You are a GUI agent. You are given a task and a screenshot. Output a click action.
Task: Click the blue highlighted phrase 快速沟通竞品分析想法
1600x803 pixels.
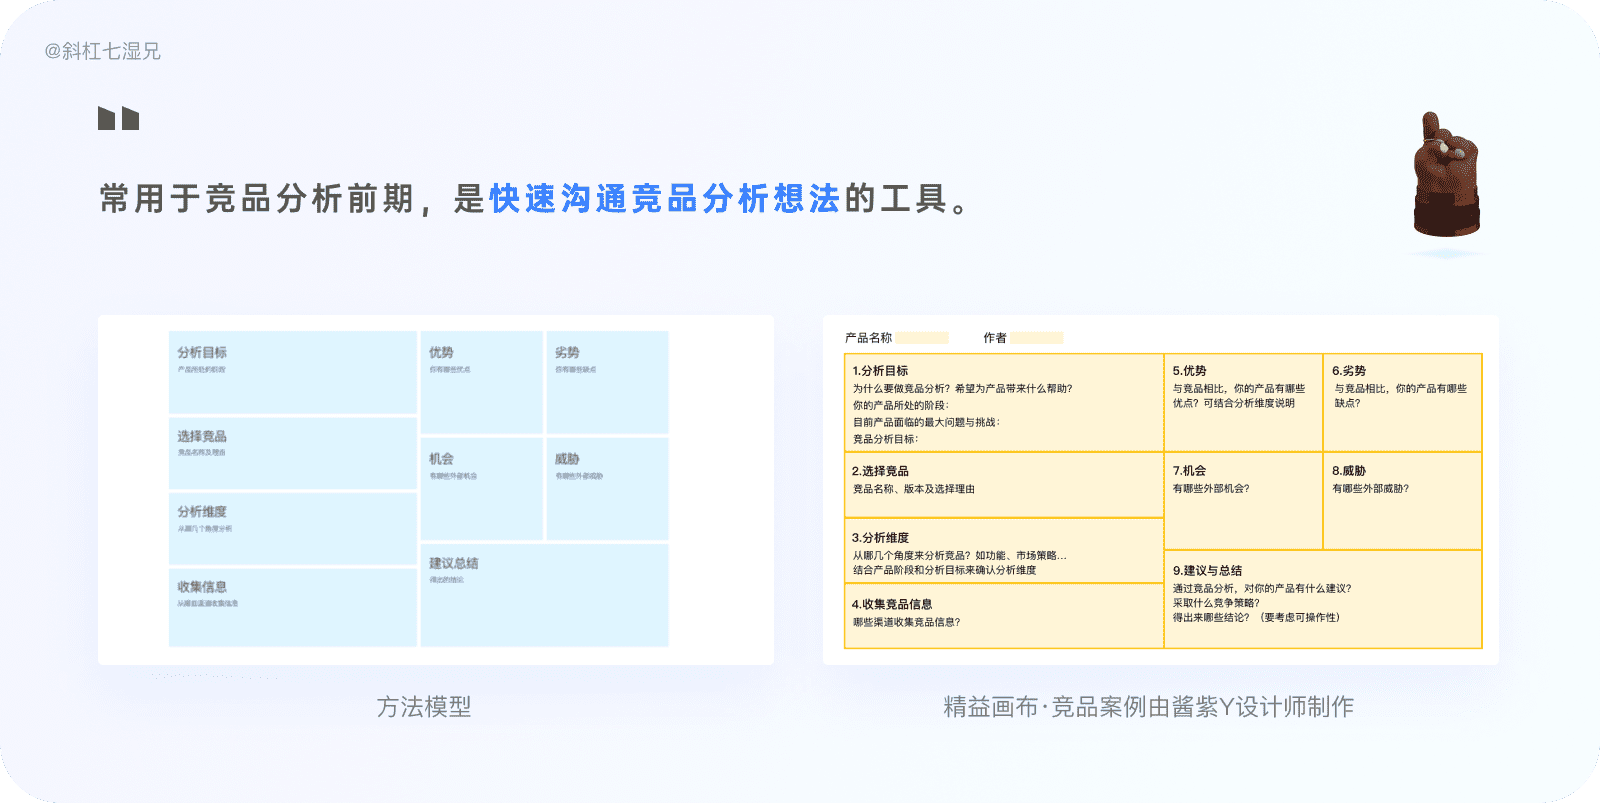tap(665, 199)
